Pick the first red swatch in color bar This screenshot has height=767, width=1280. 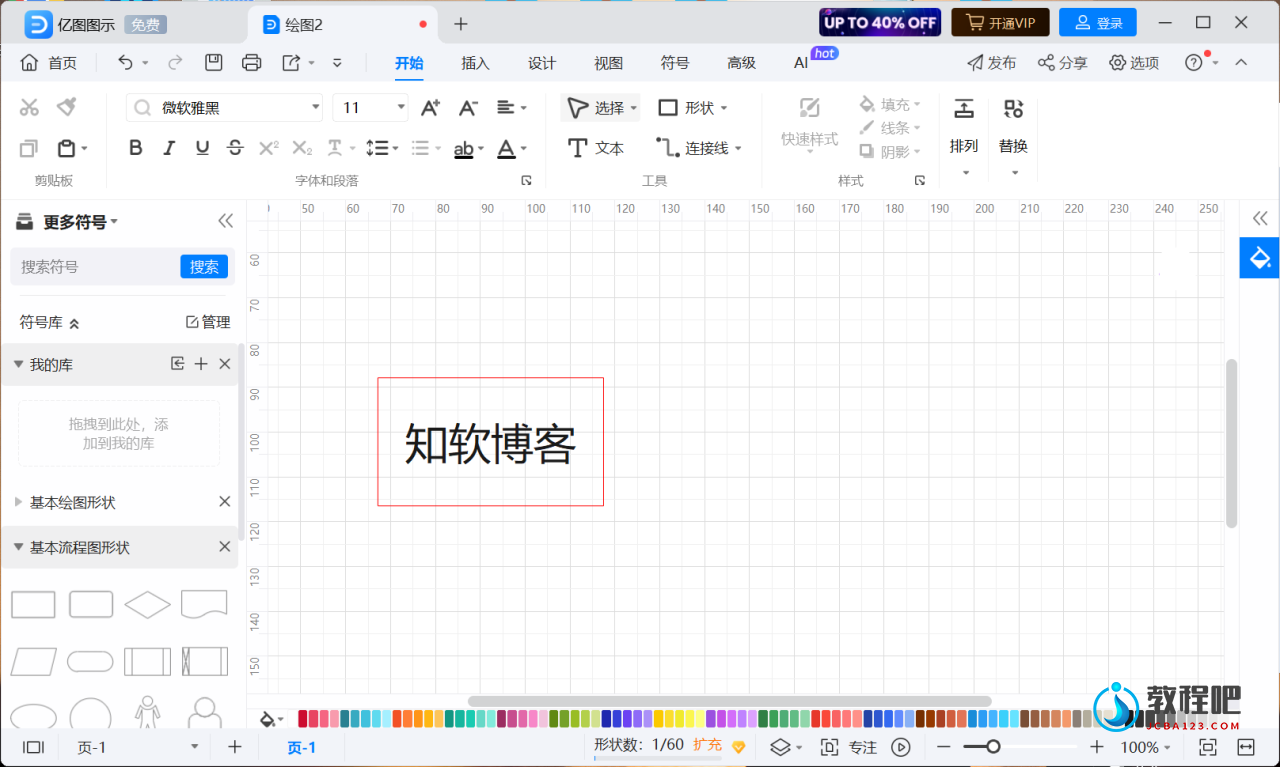303,719
